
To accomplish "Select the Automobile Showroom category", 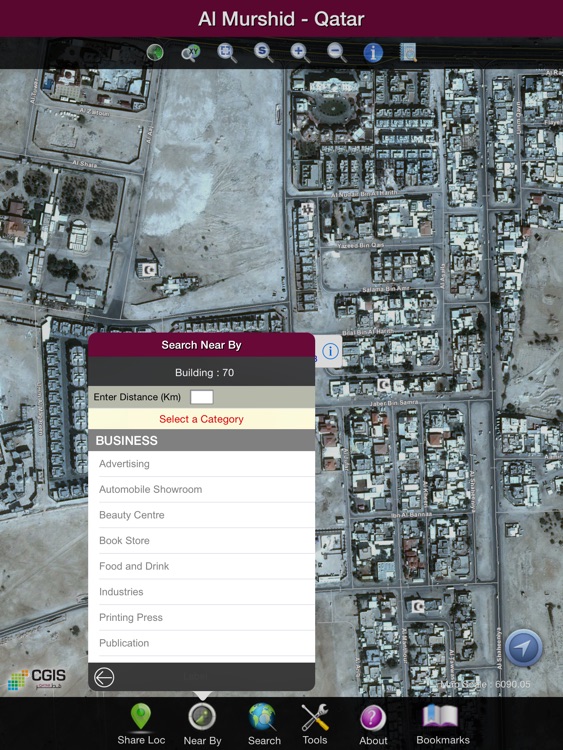I will point(201,489).
